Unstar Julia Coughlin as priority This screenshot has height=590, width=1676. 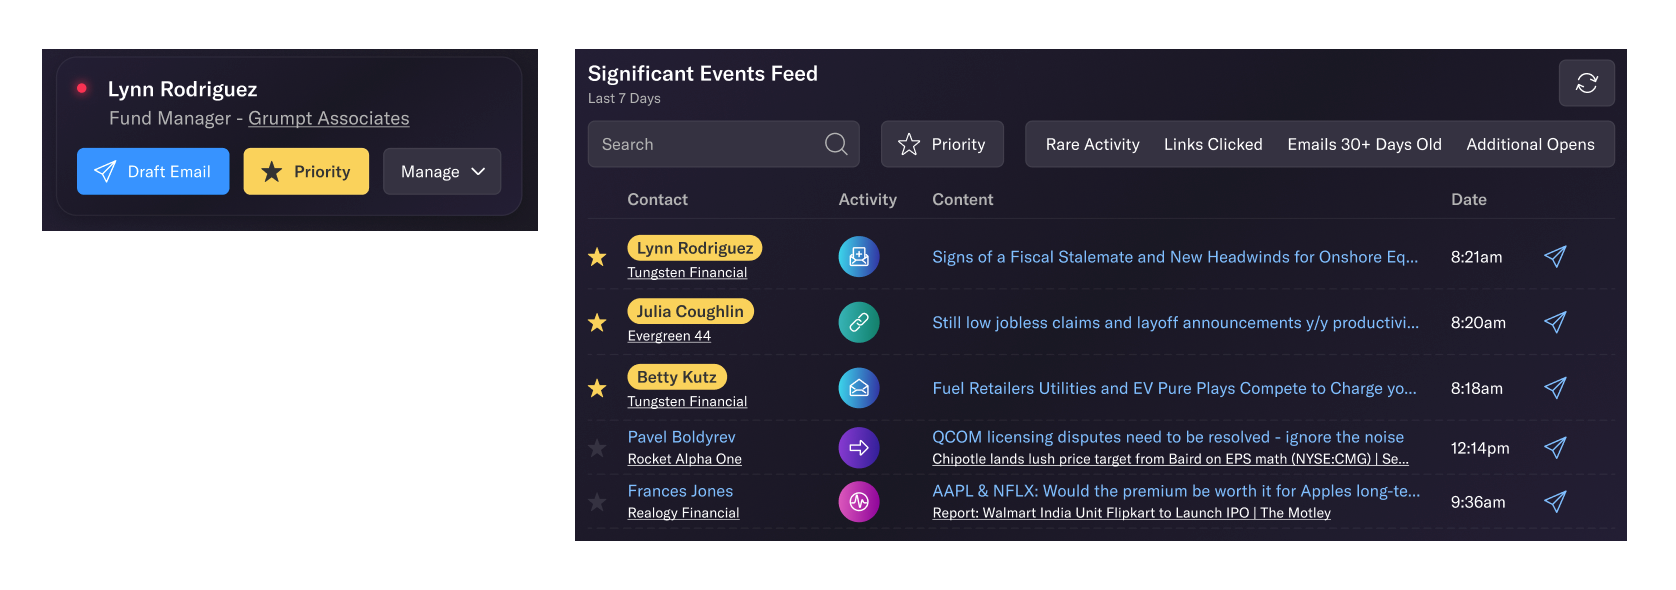click(597, 322)
